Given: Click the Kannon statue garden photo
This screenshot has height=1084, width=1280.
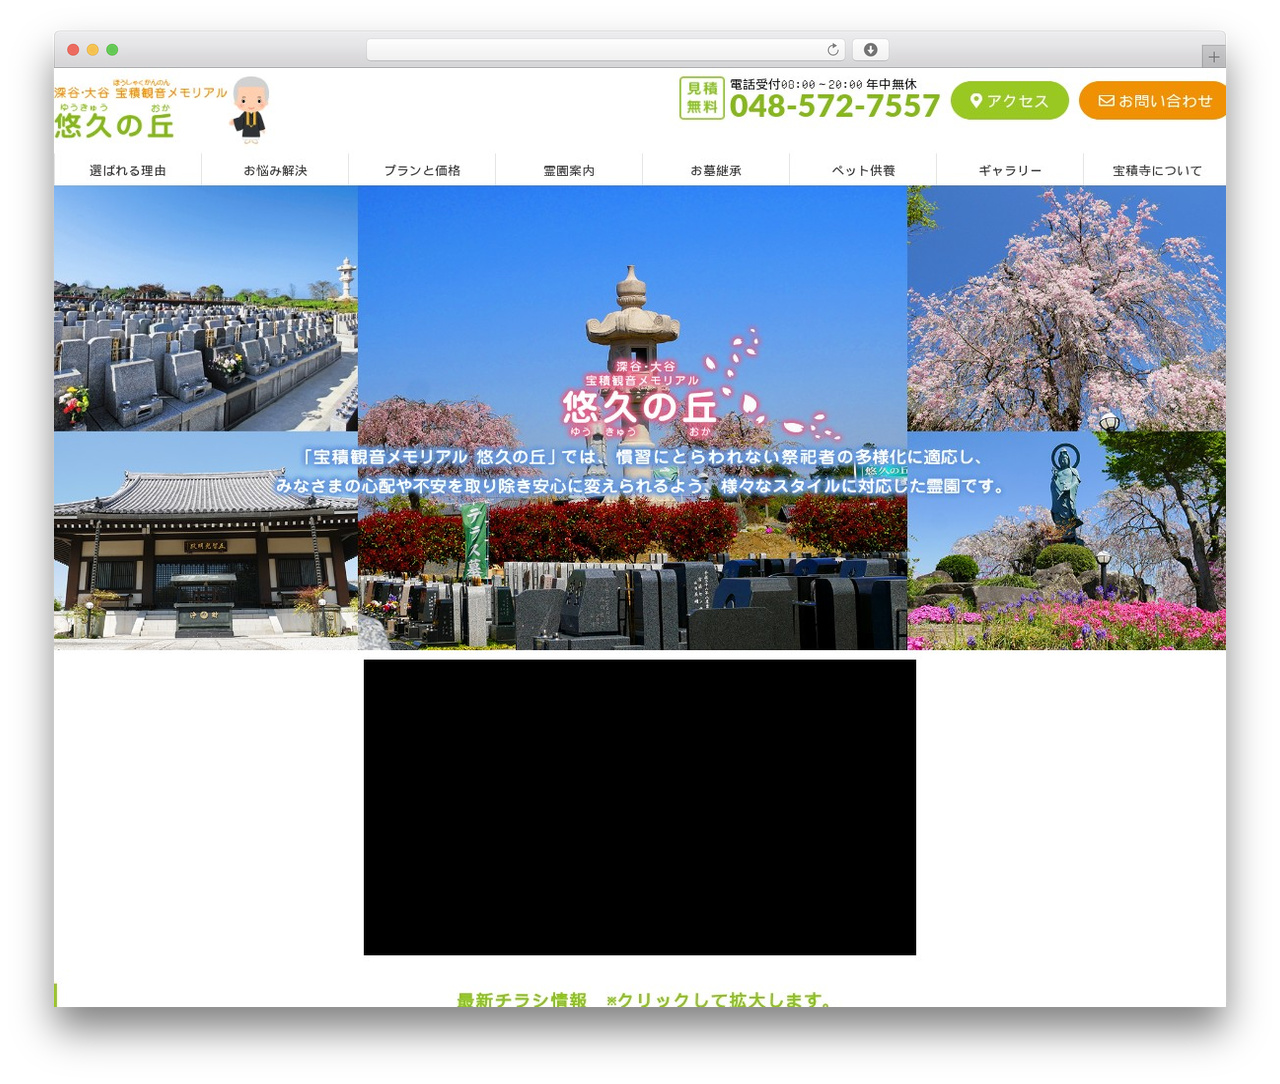Looking at the screenshot, I should coord(1066,541).
